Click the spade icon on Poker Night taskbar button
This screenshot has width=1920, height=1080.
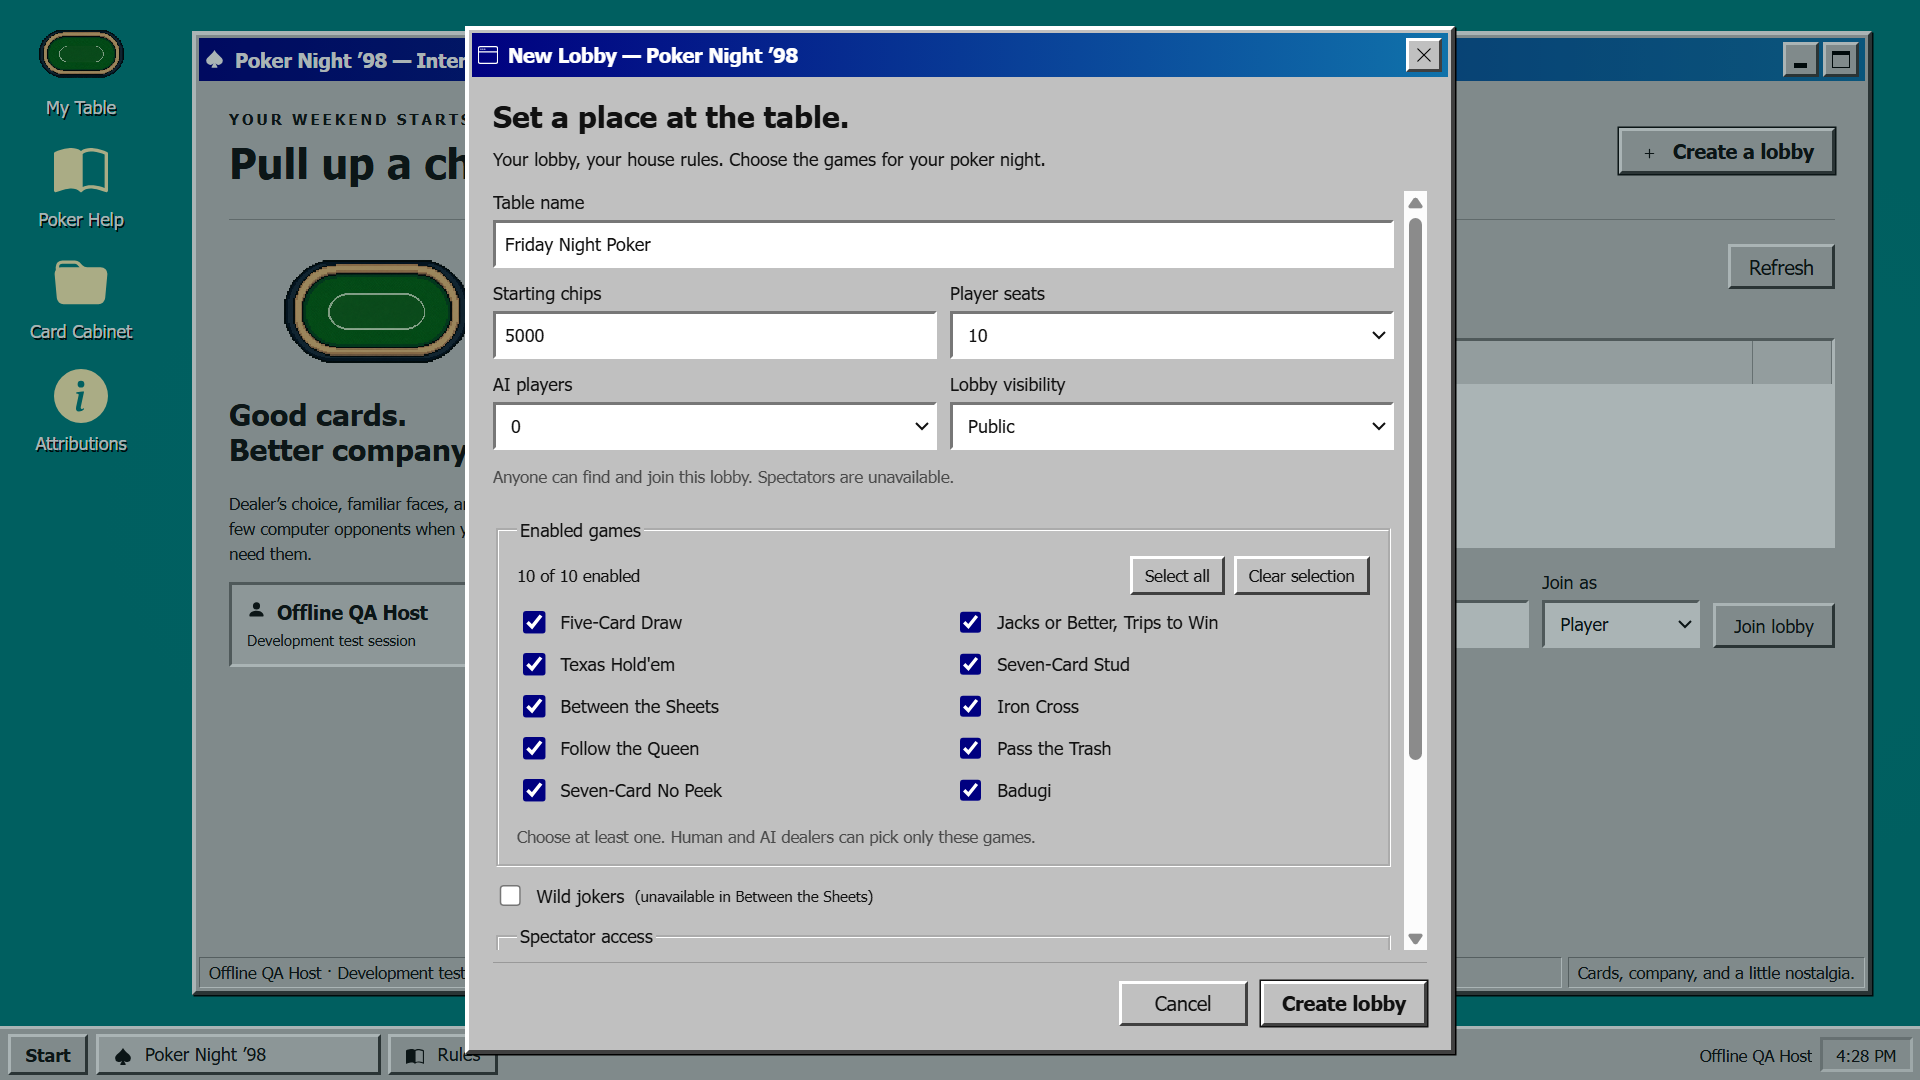(123, 1056)
